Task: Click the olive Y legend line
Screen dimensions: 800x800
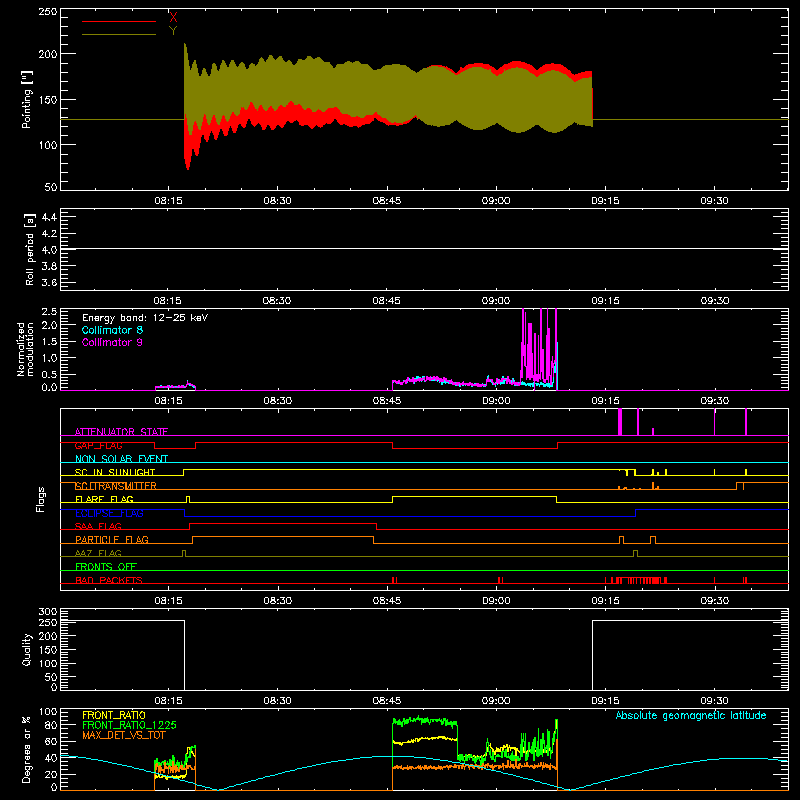Action: tap(119, 34)
